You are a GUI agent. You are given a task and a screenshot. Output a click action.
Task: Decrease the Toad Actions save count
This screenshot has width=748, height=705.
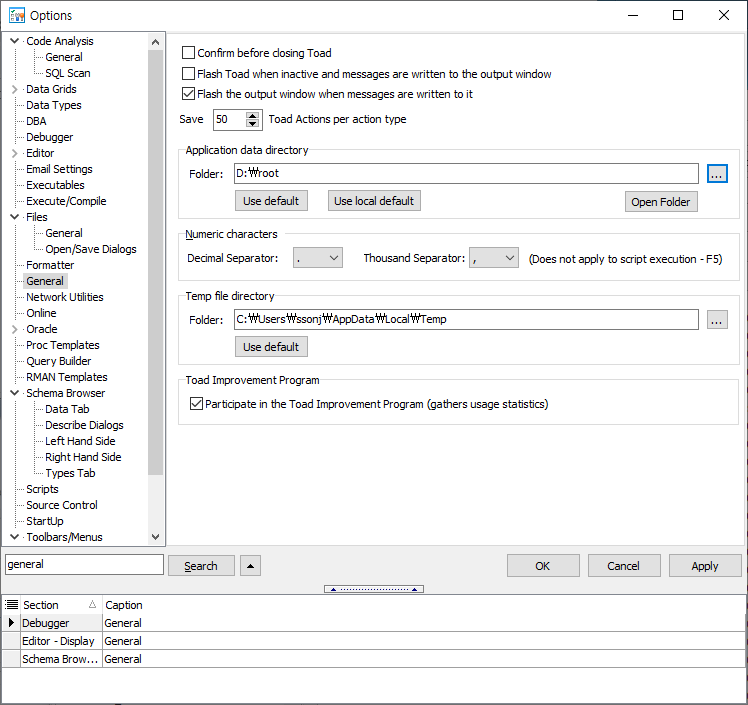[253, 124]
